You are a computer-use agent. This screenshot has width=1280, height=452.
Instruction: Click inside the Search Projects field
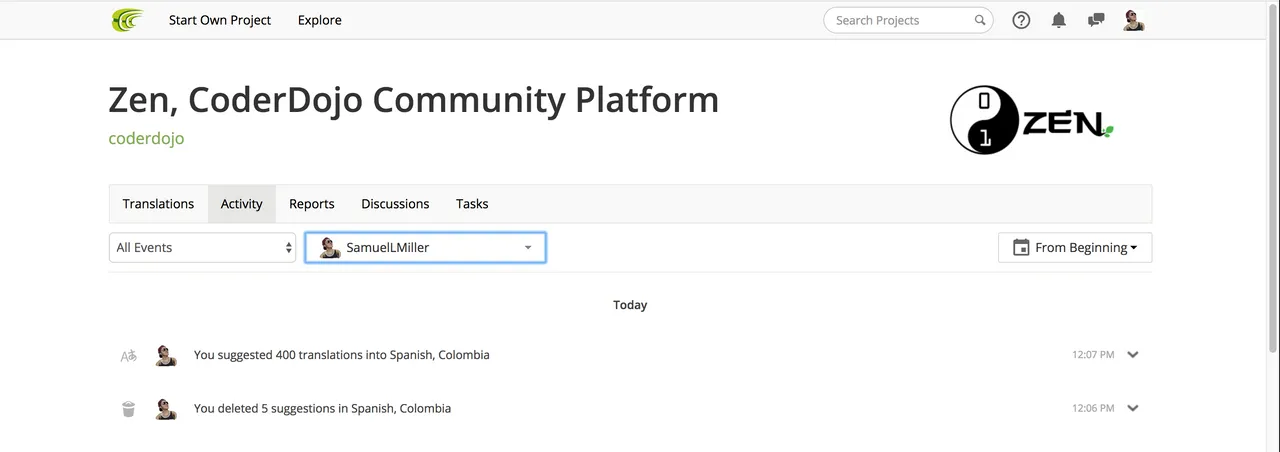[908, 20]
